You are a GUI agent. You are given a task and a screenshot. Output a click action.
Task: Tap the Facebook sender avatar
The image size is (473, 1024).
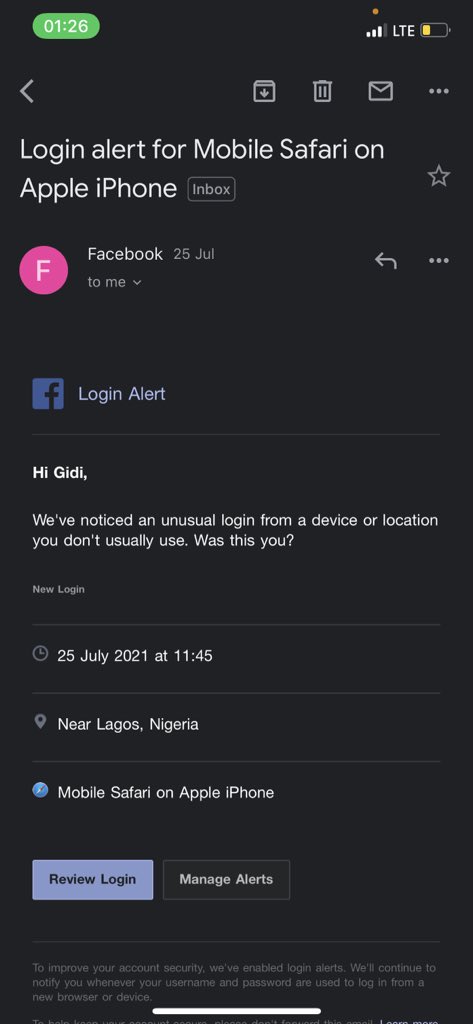[44, 270]
